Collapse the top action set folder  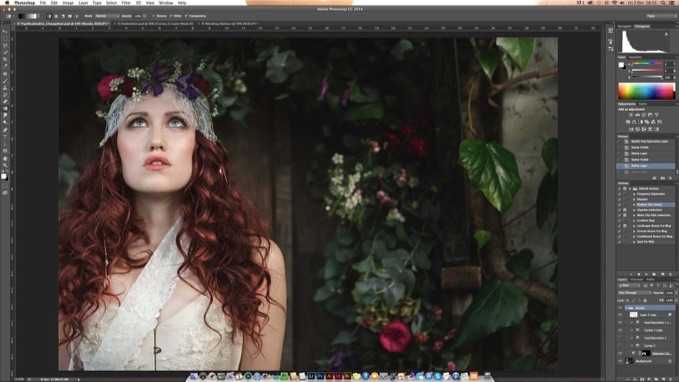click(x=630, y=189)
